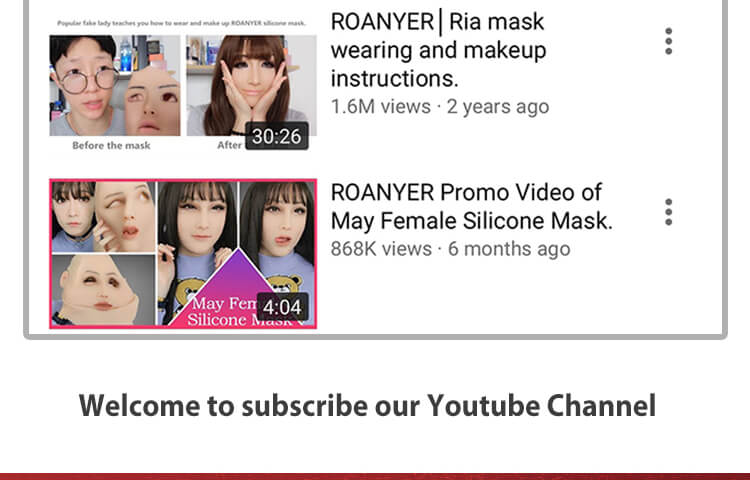Image resolution: width=750 pixels, height=480 pixels.
Task: Click the 'Before the mask' caption
Action: pos(111,145)
